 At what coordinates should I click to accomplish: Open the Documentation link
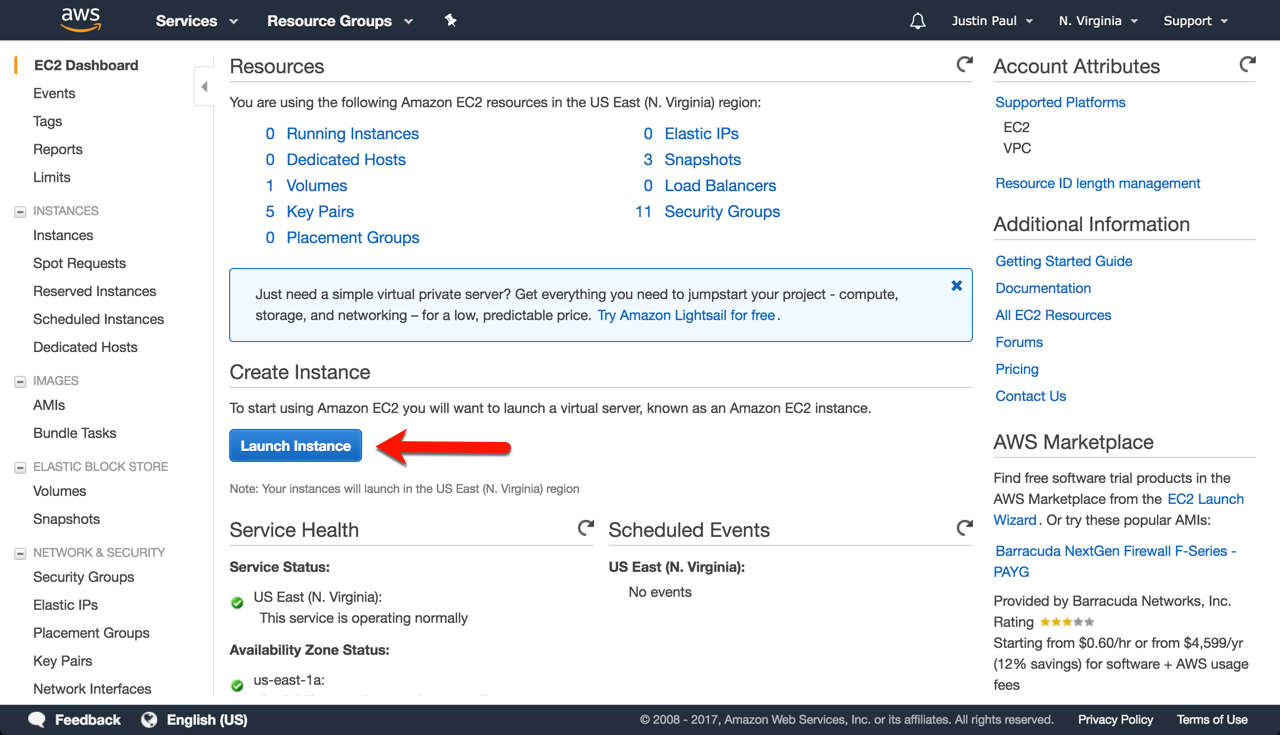tap(1043, 288)
